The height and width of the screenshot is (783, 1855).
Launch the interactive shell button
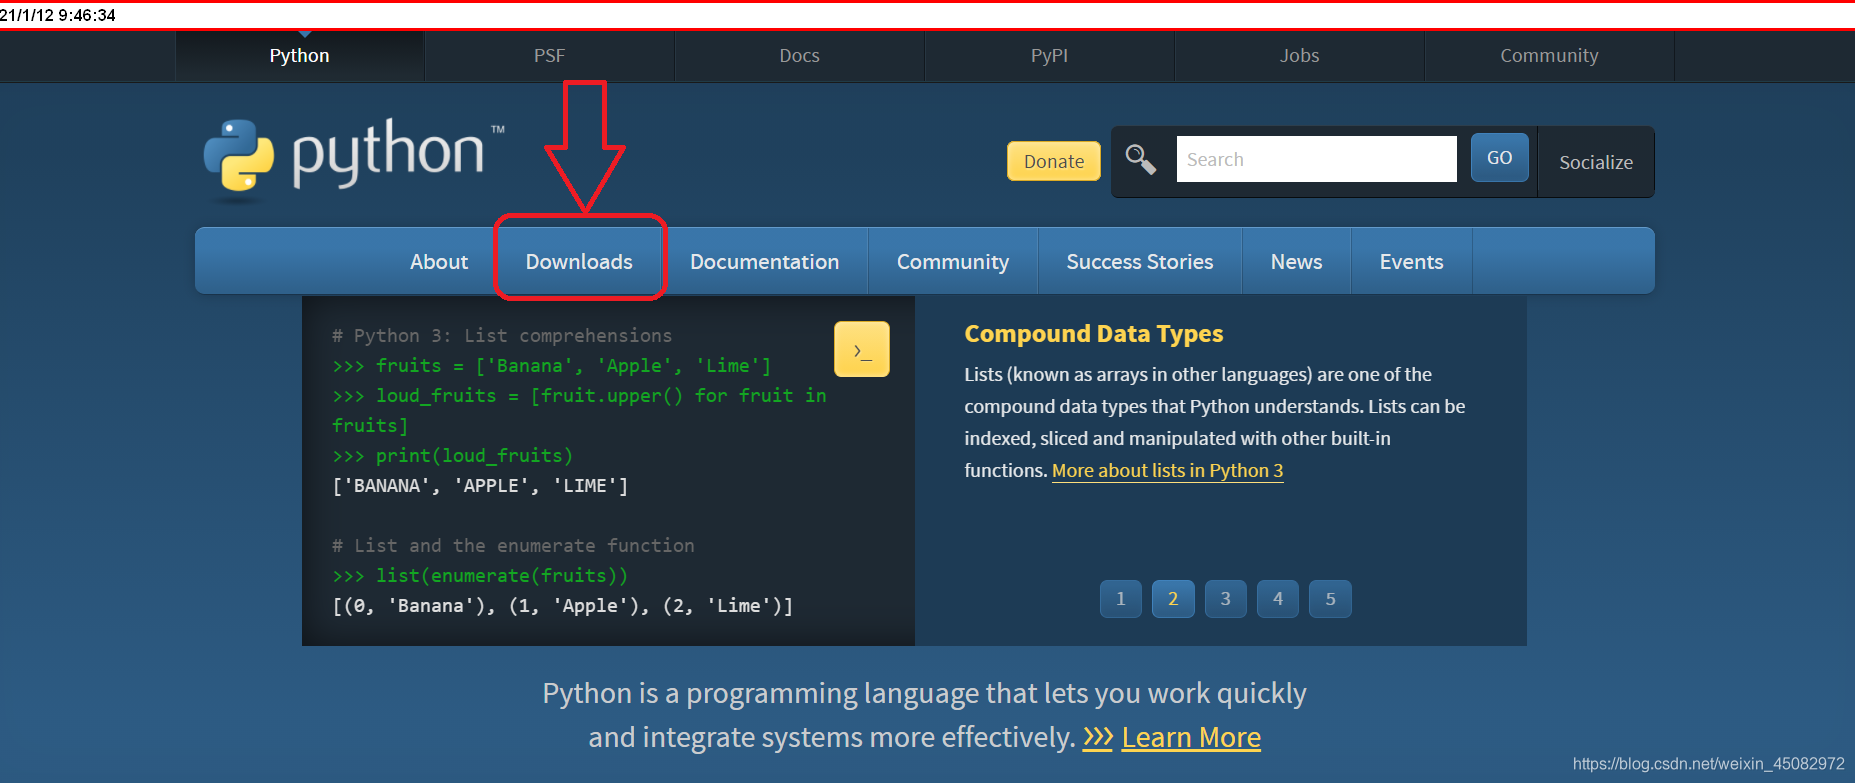point(861,349)
